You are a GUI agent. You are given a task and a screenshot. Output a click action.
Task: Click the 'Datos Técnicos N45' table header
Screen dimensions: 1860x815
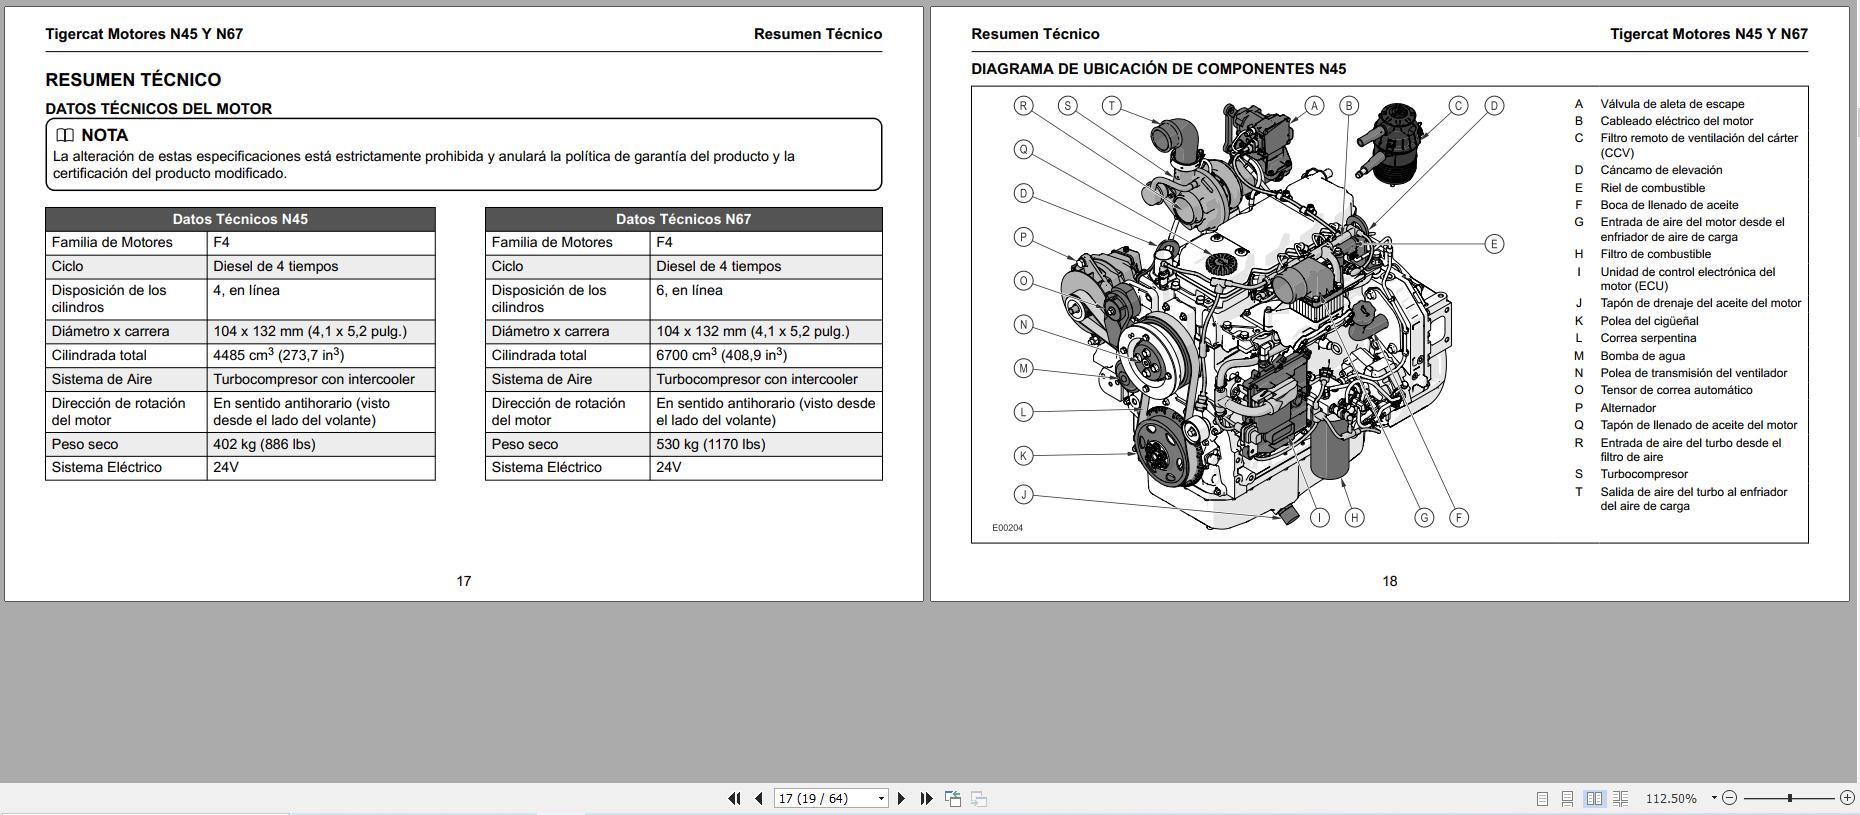point(240,219)
